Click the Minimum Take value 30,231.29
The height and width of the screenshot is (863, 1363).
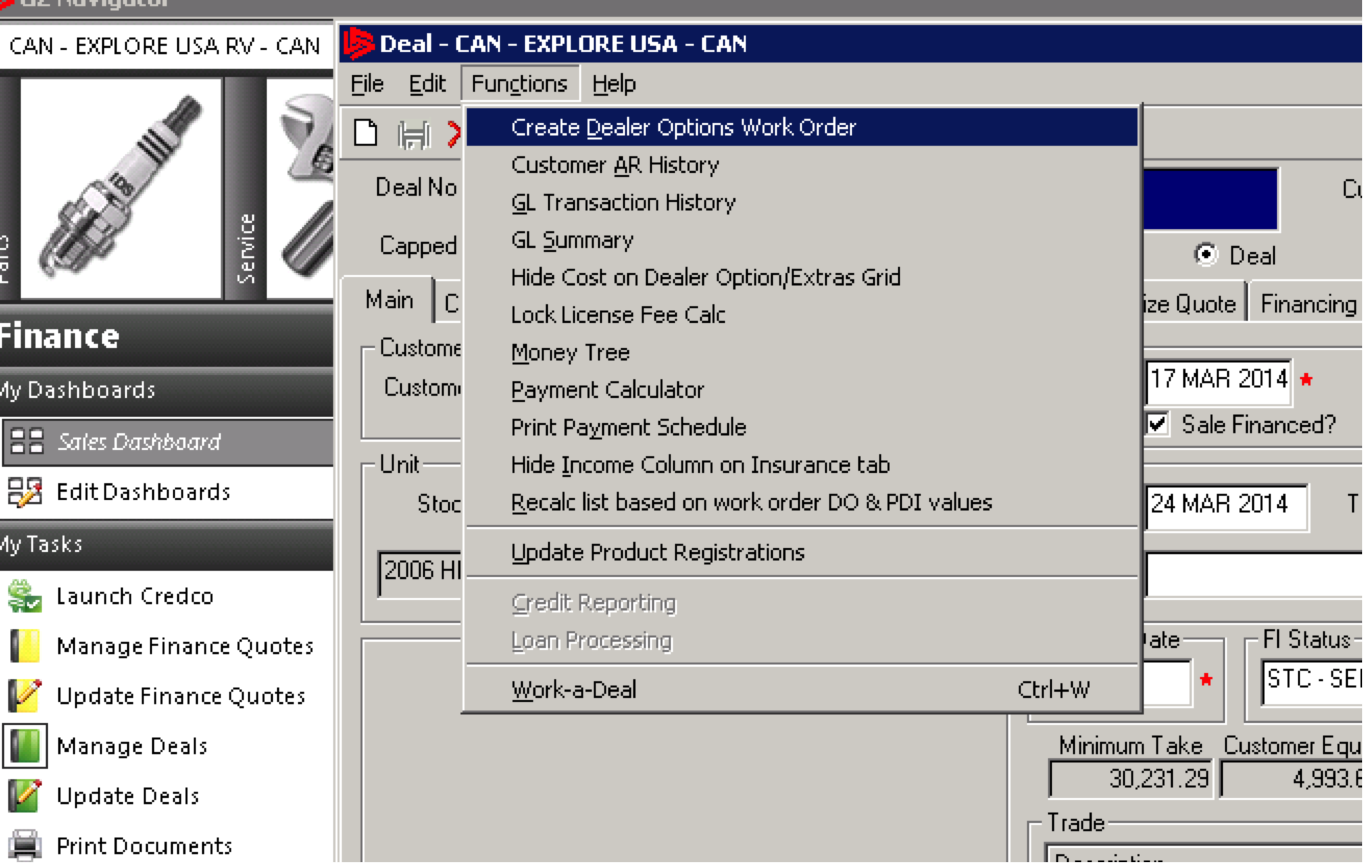1131,779
